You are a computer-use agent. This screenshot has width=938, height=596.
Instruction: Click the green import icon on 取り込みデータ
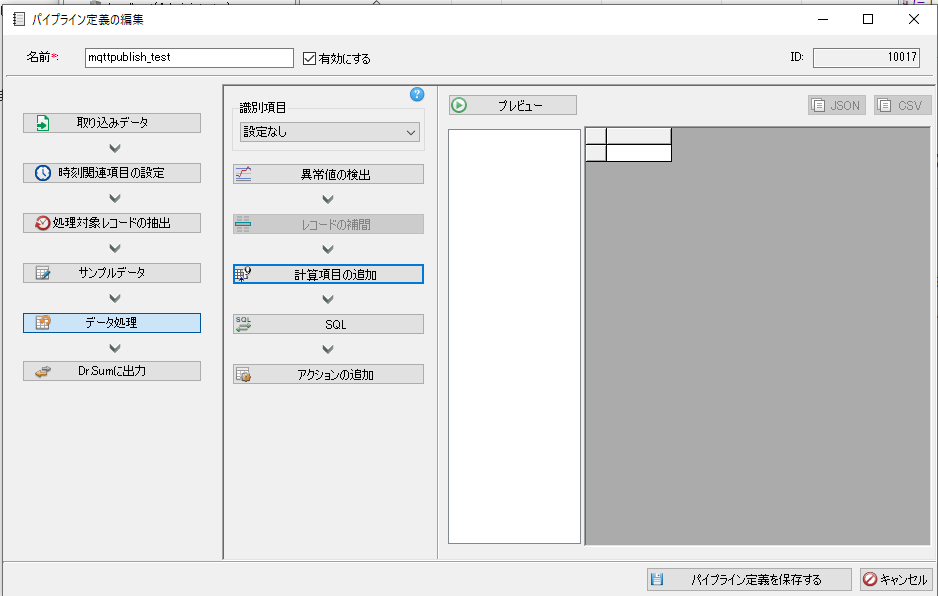(42, 123)
